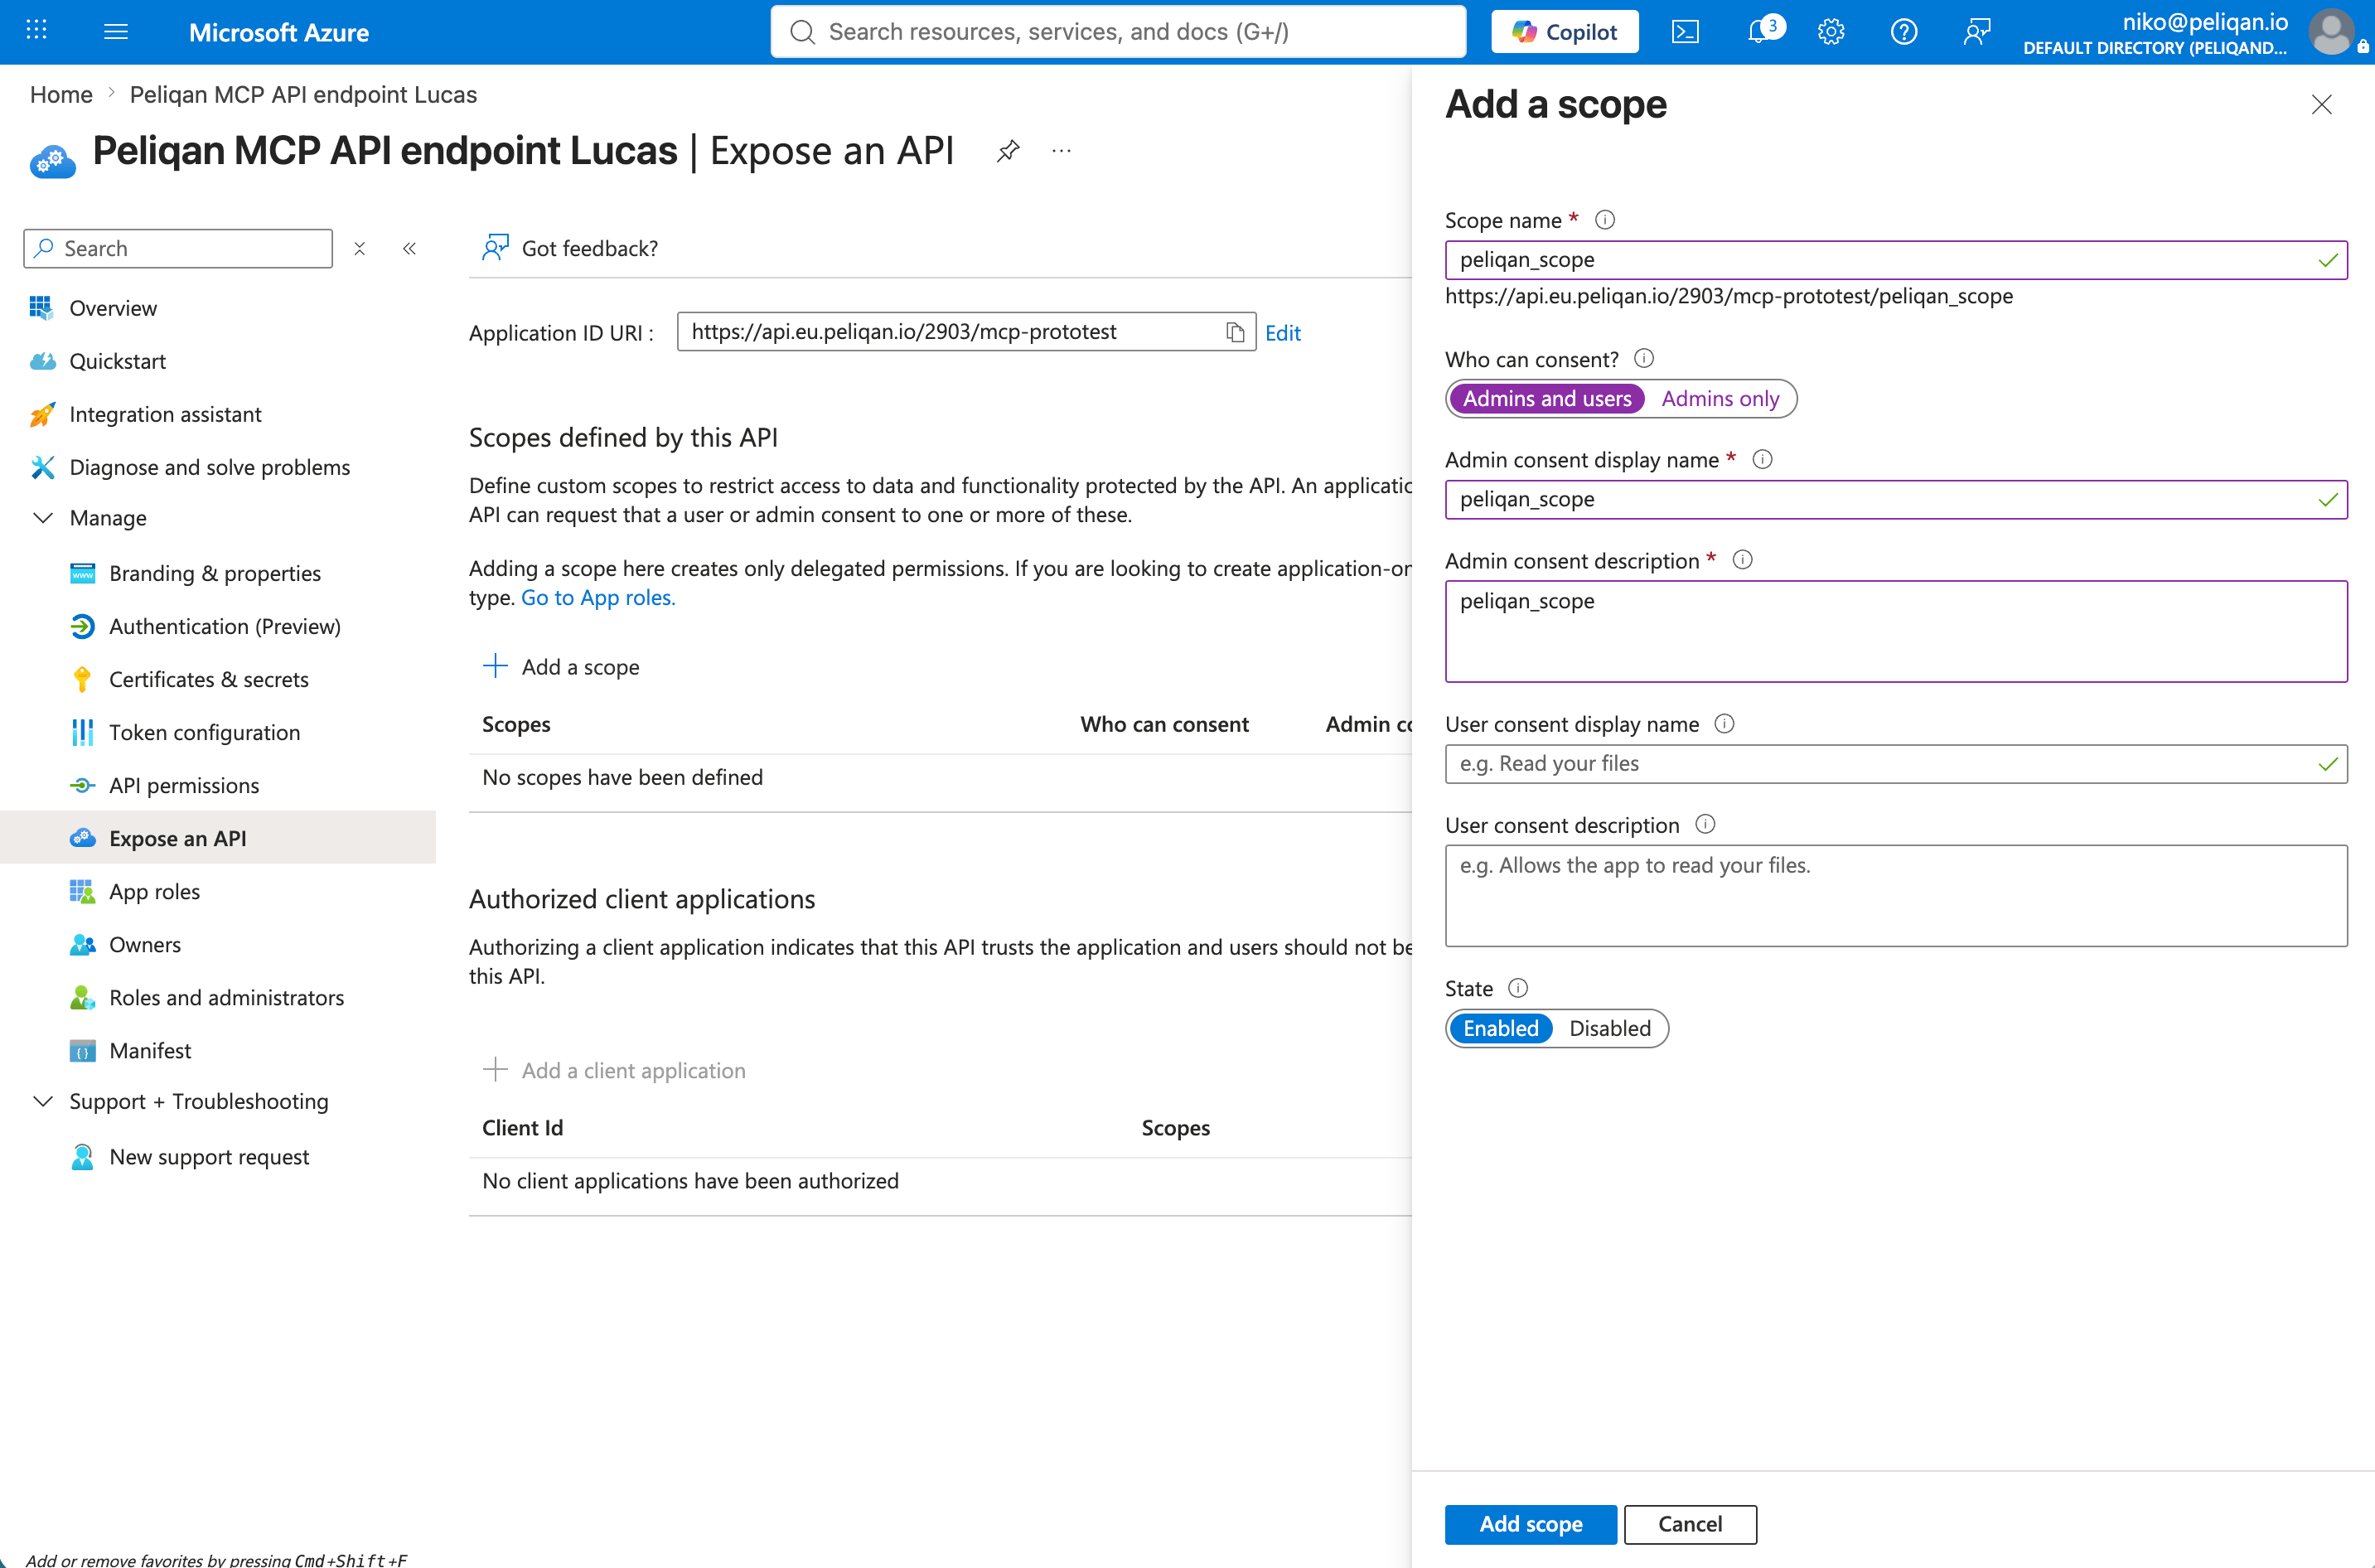Select Admins only consent option
This screenshot has height=1568, width=2375.
(x=1720, y=399)
